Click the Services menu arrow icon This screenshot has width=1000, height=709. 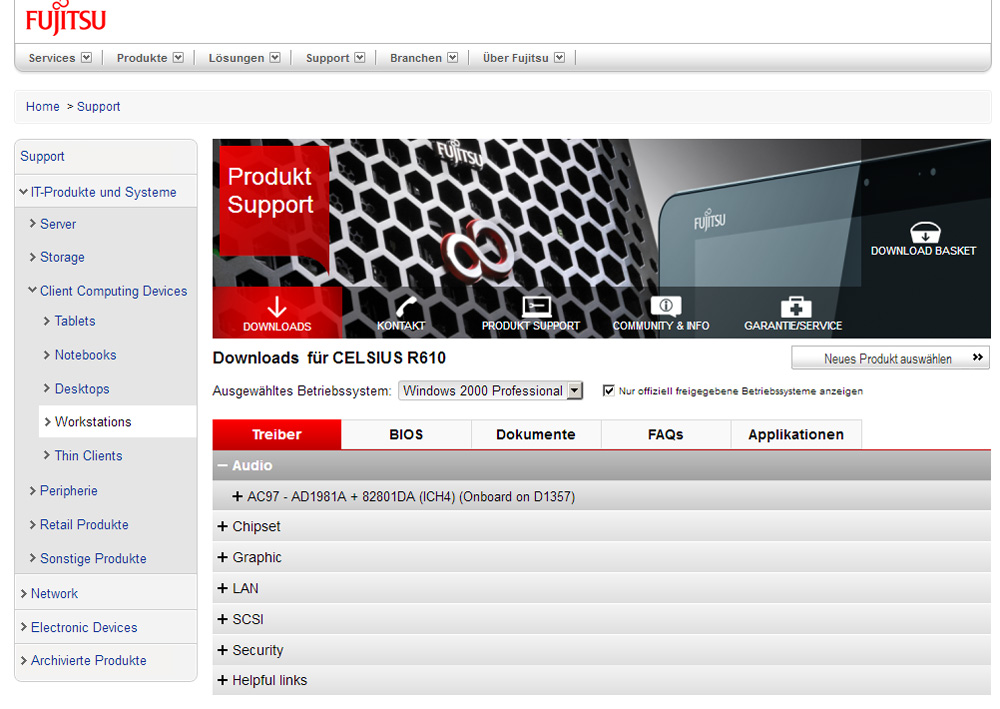point(86,57)
